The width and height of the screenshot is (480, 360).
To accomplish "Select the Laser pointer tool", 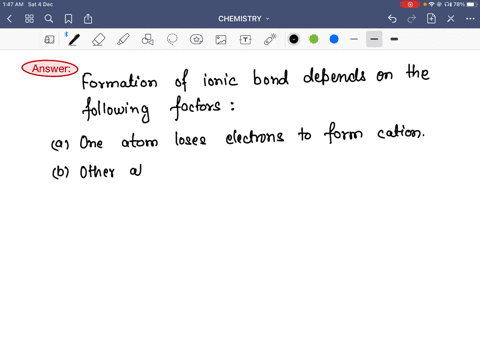I will (x=270, y=40).
